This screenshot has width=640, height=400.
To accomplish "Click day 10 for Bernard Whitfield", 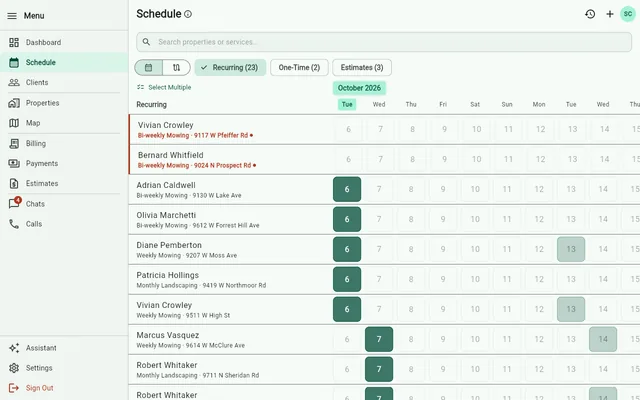I will pyautogui.click(x=476, y=159).
